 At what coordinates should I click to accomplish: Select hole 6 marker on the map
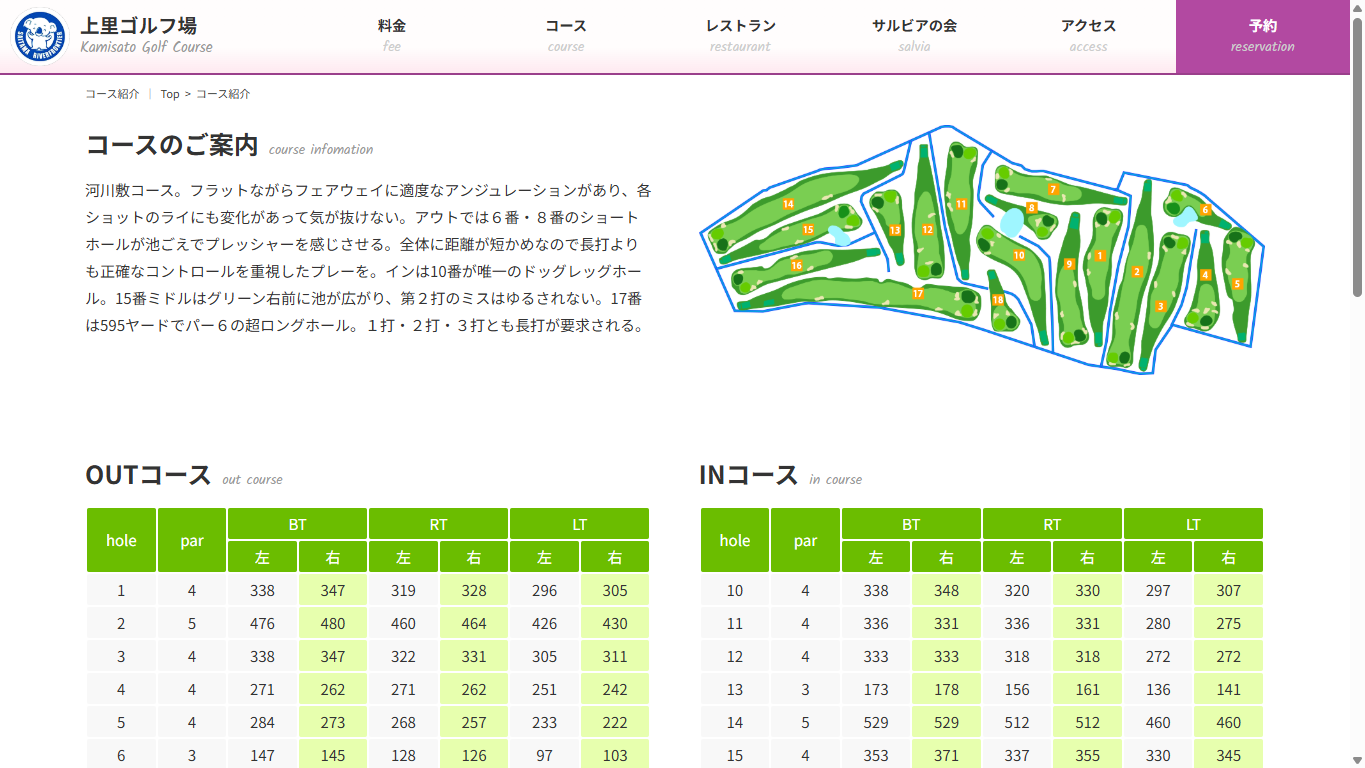coord(1206,210)
